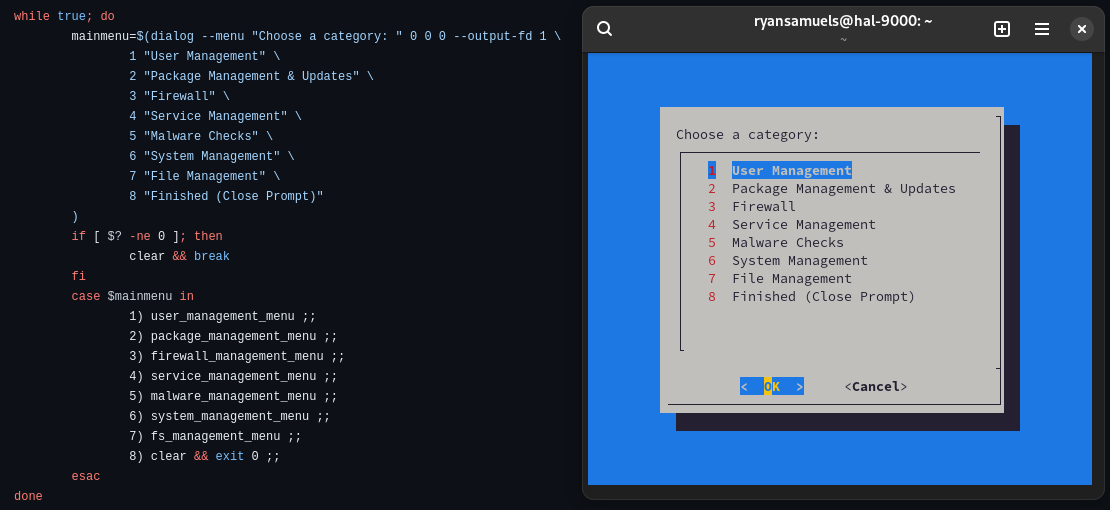Click the "while true; do" code line

click(x=64, y=16)
